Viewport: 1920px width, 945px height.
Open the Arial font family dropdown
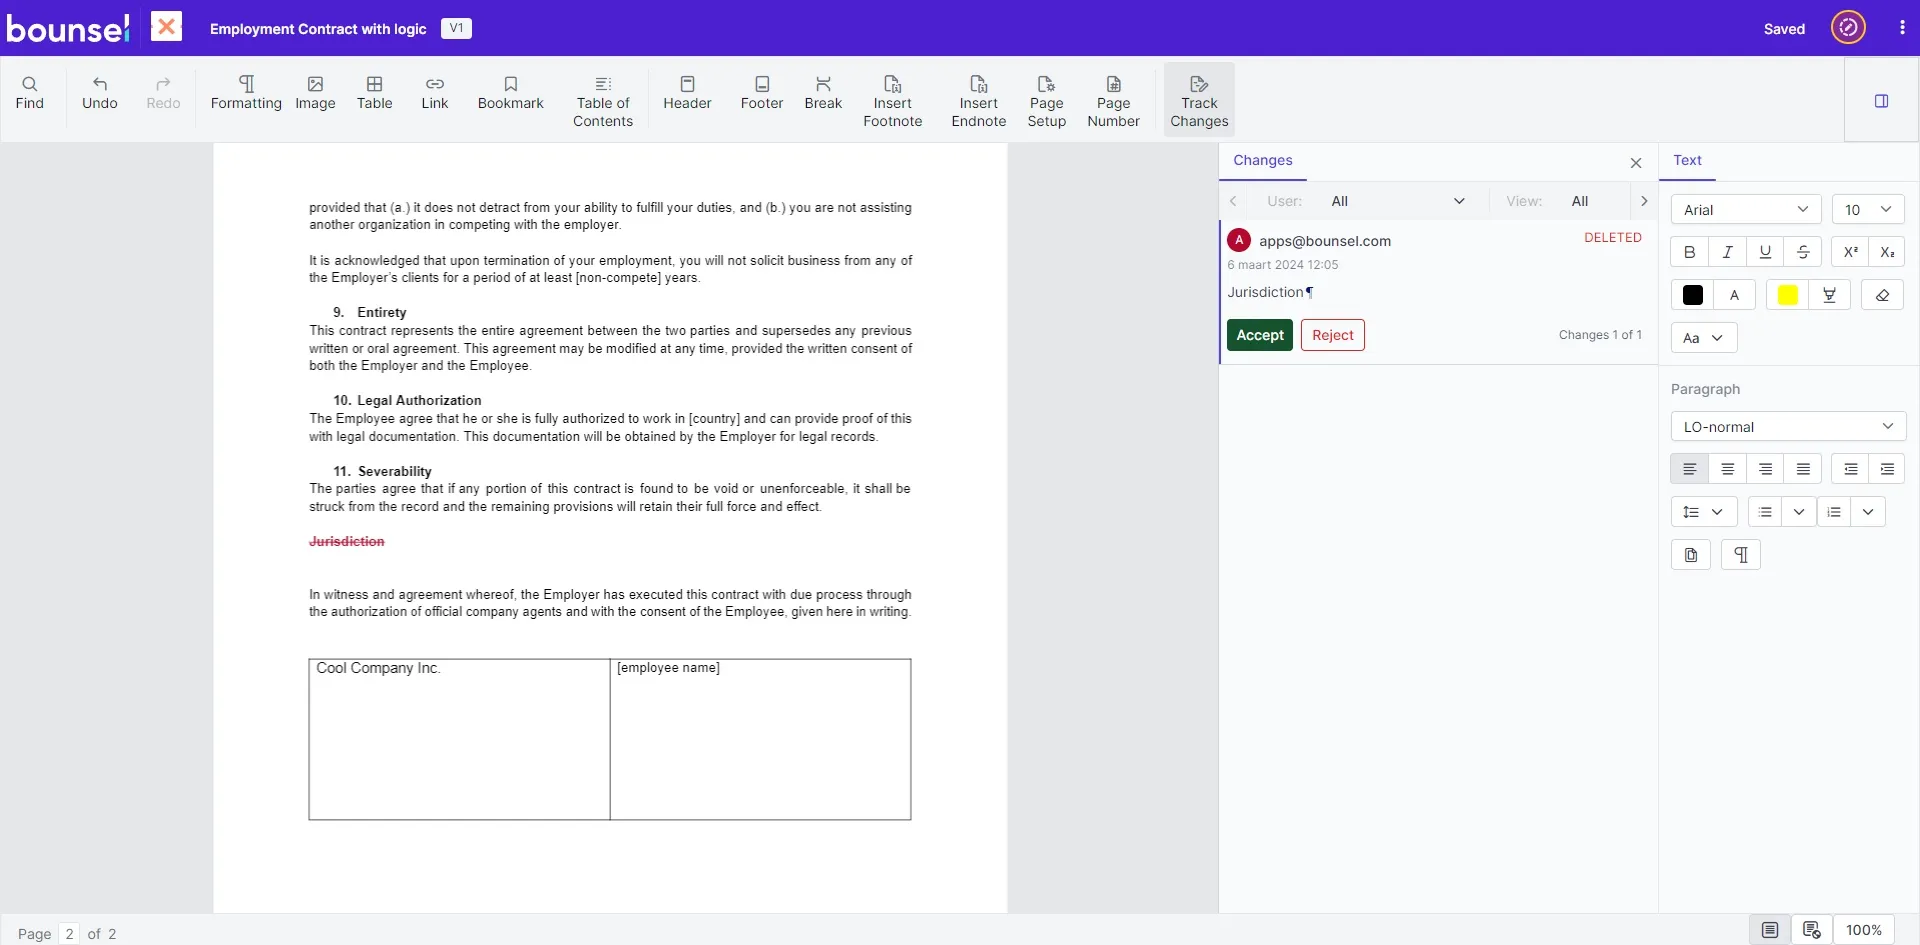(x=1745, y=210)
